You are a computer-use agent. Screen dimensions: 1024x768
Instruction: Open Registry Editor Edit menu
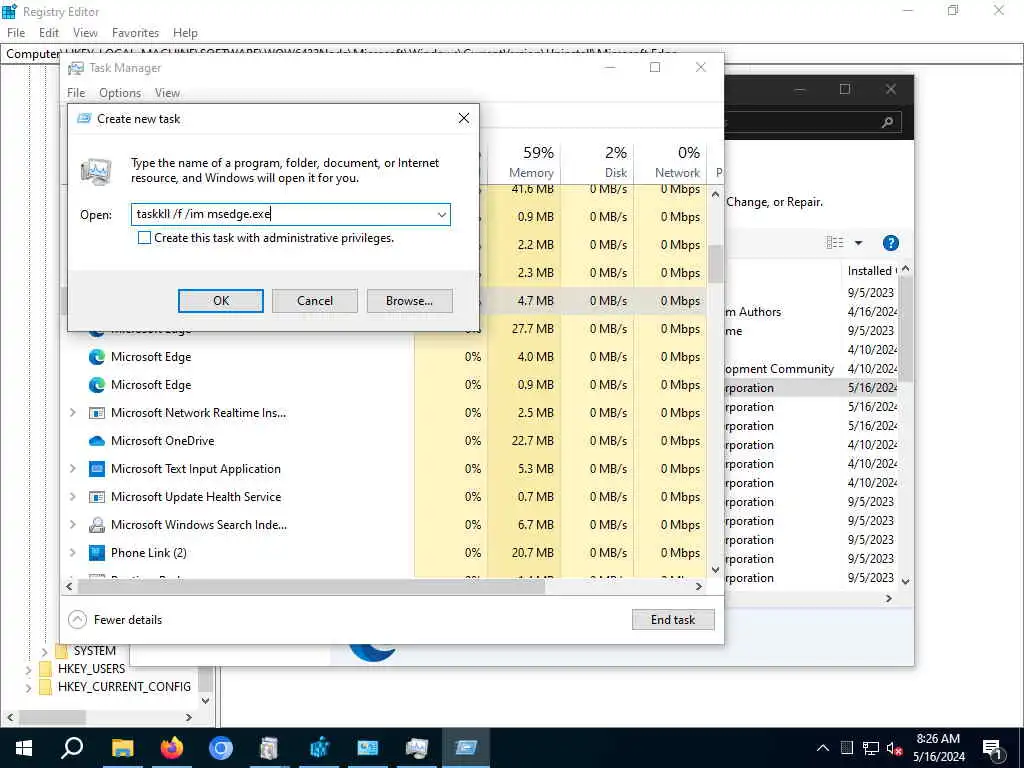pos(49,33)
